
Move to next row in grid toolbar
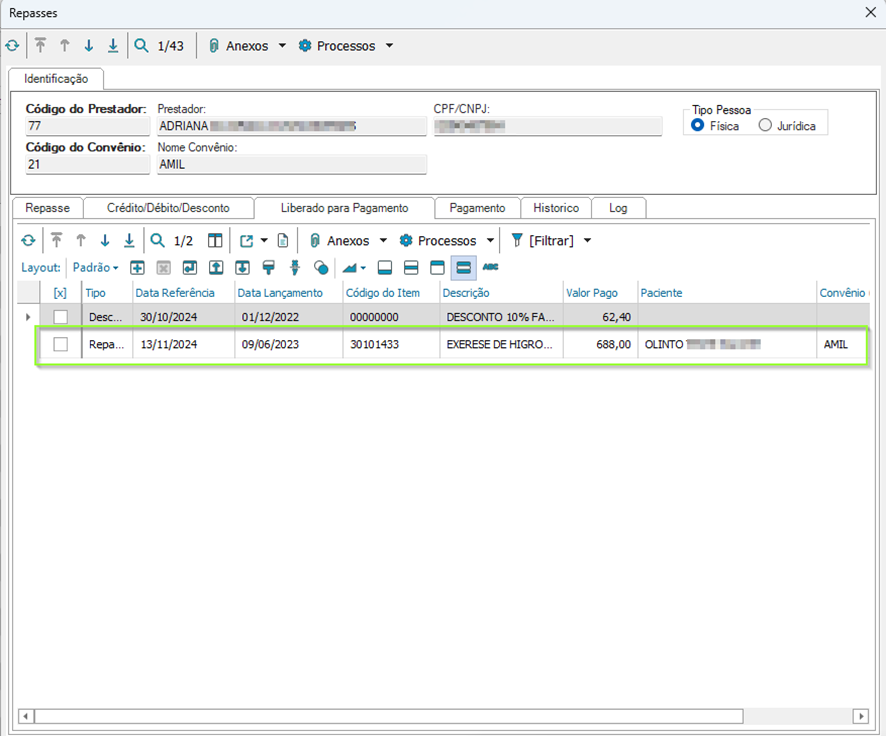tap(105, 240)
